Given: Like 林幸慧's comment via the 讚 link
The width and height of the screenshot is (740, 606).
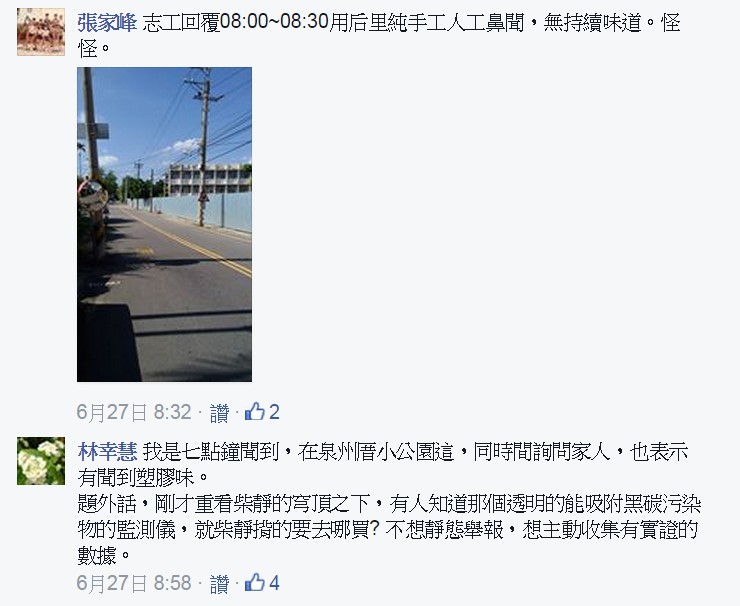Looking at the screenshot, I should 219,584.
